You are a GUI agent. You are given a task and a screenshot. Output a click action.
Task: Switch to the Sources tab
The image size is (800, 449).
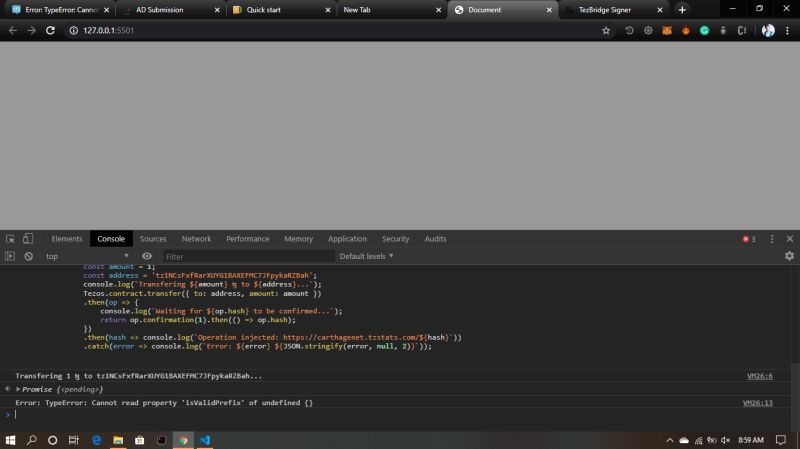tap(153, 239)
